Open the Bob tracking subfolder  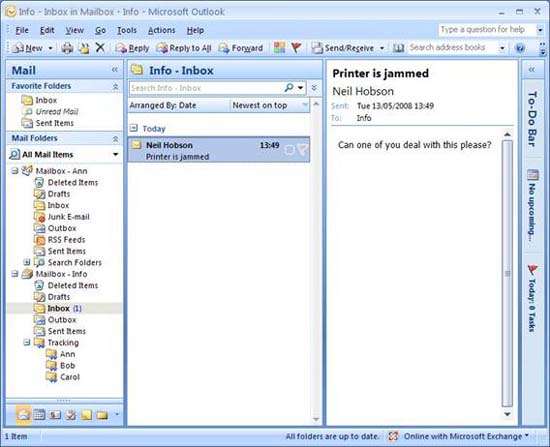point(67,366)
